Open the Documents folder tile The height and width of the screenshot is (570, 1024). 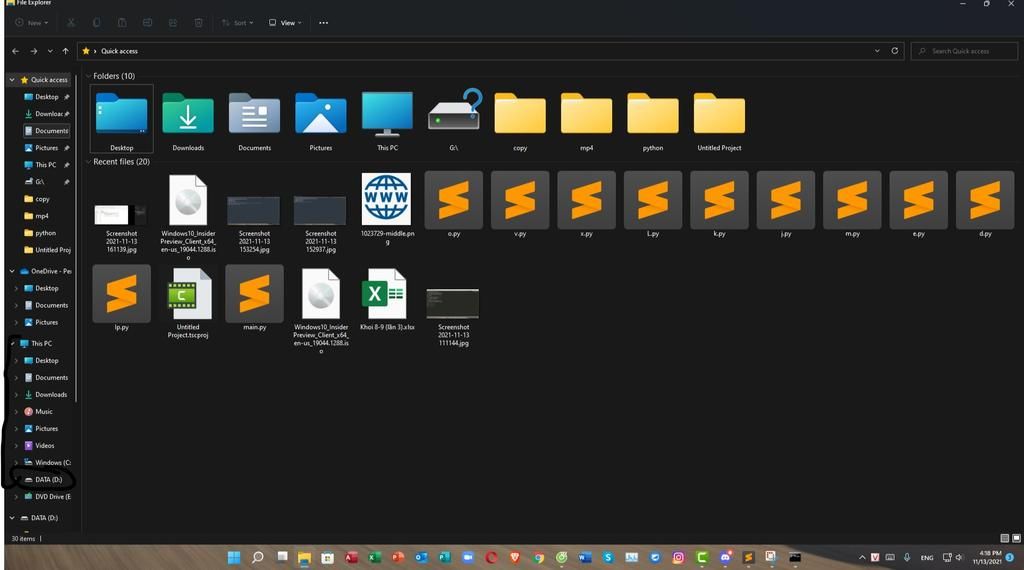pyautogui.click(x=254, y=121)
